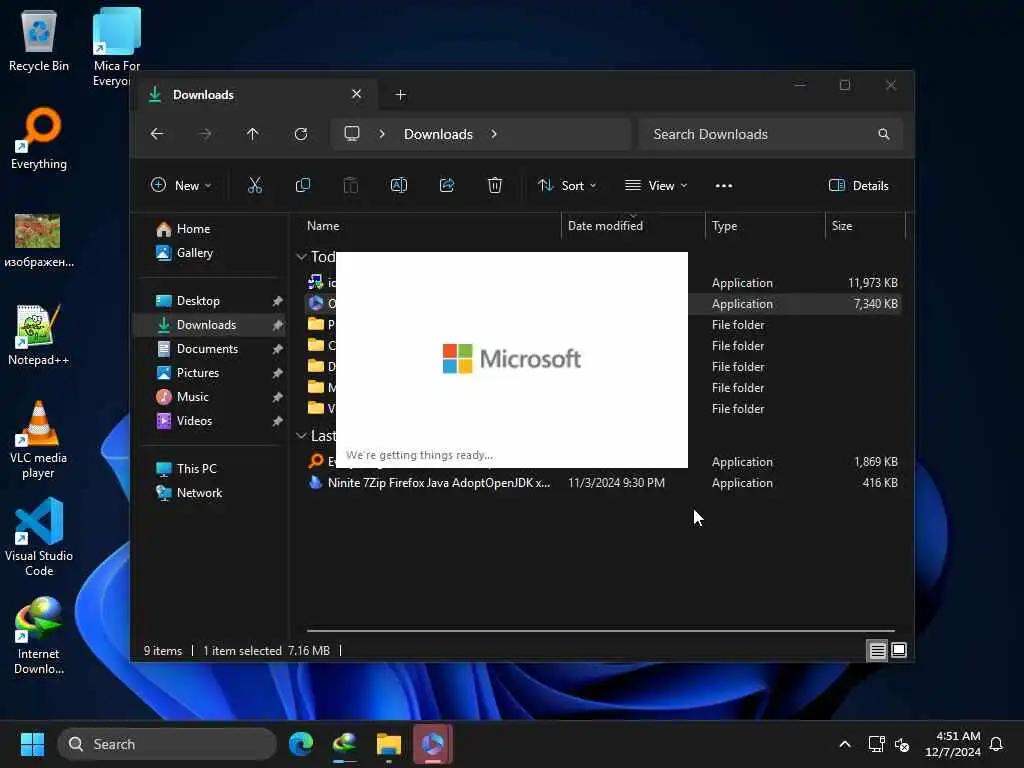Refresh the Downloads folder
Screen dimensions: 1024x768
[x=301, y=134]
